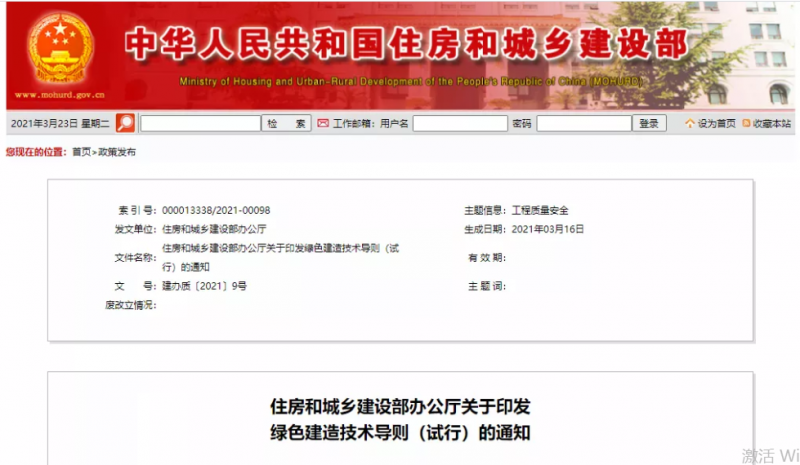Click the red envelope mail icon
Viewport: 800px width, 465px height.
(323, 123)
